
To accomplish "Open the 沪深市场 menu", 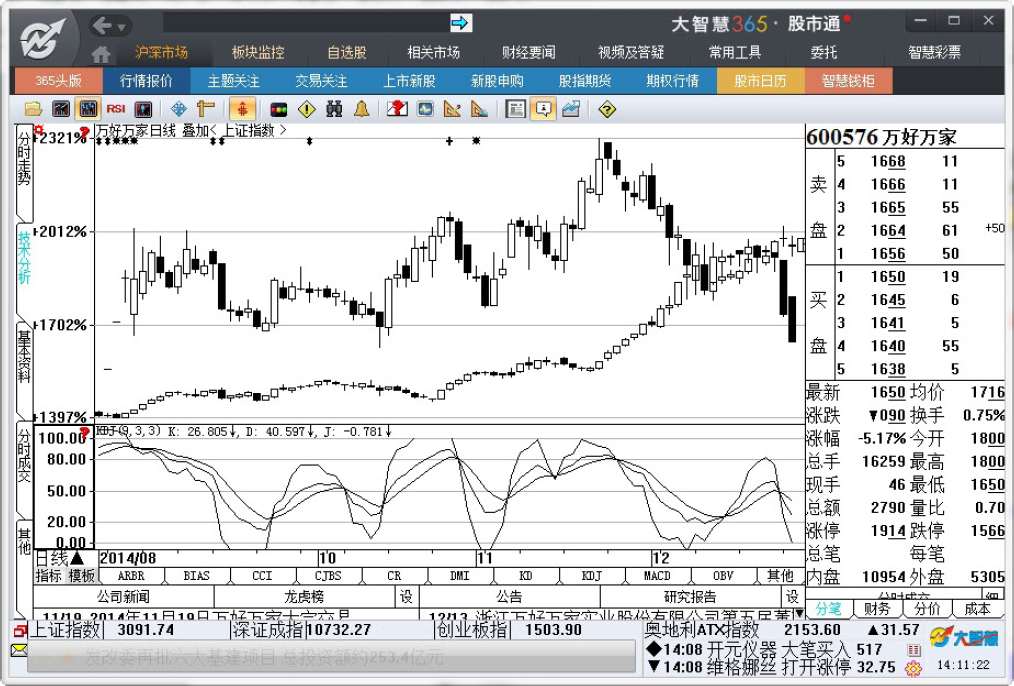I will point(161,52).
